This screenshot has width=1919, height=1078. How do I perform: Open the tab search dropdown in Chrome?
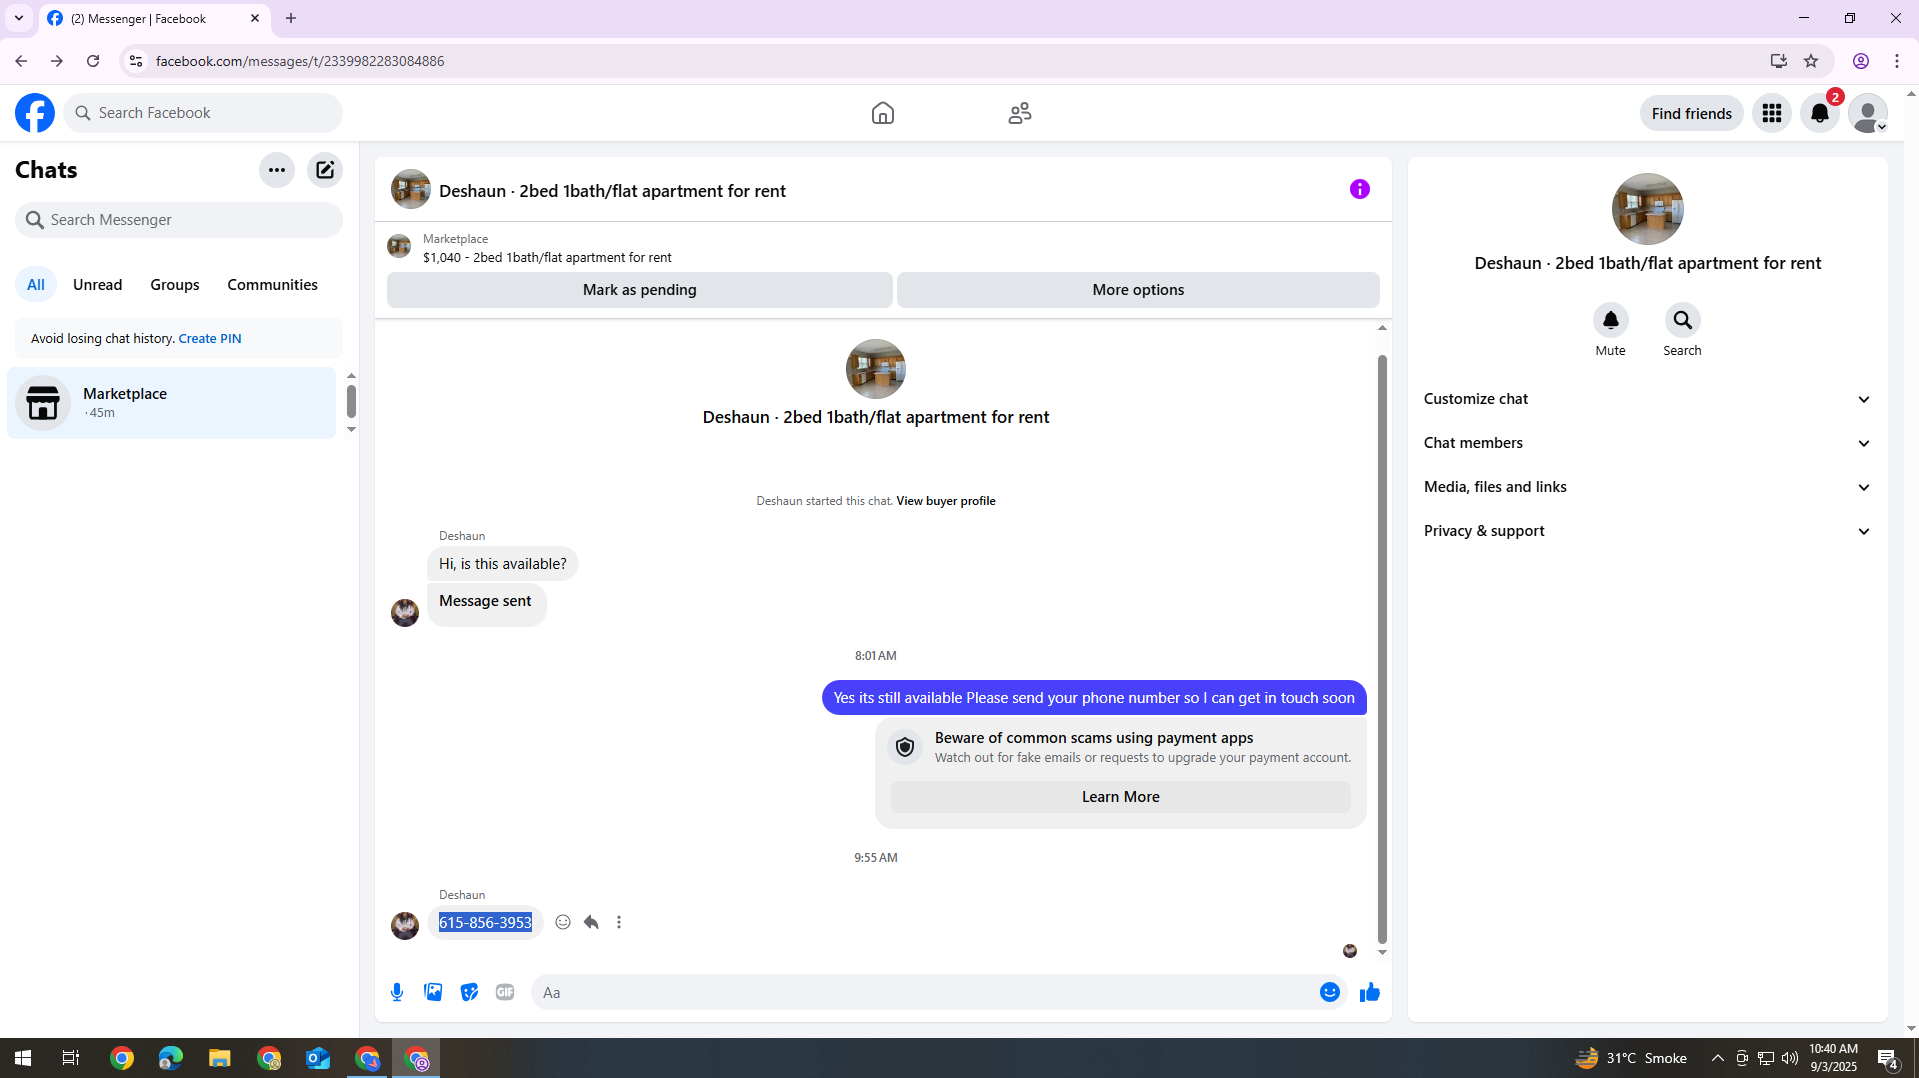(x=19, y=18)
